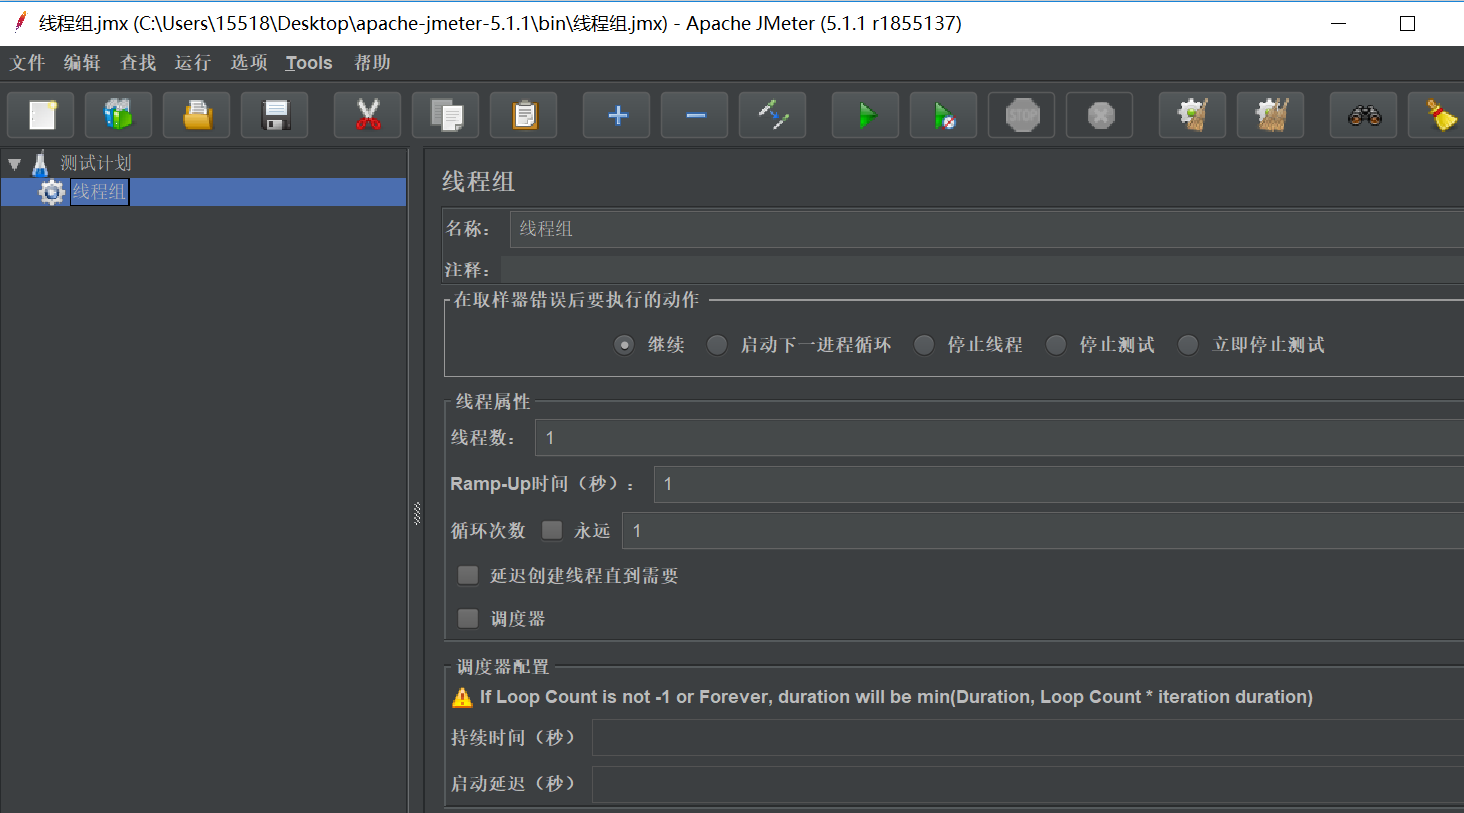Image resolution: width=1464 pixels, height=813 pixels.
Task: Click the 调度器配置 section label
Action: [x=503, y=667]
